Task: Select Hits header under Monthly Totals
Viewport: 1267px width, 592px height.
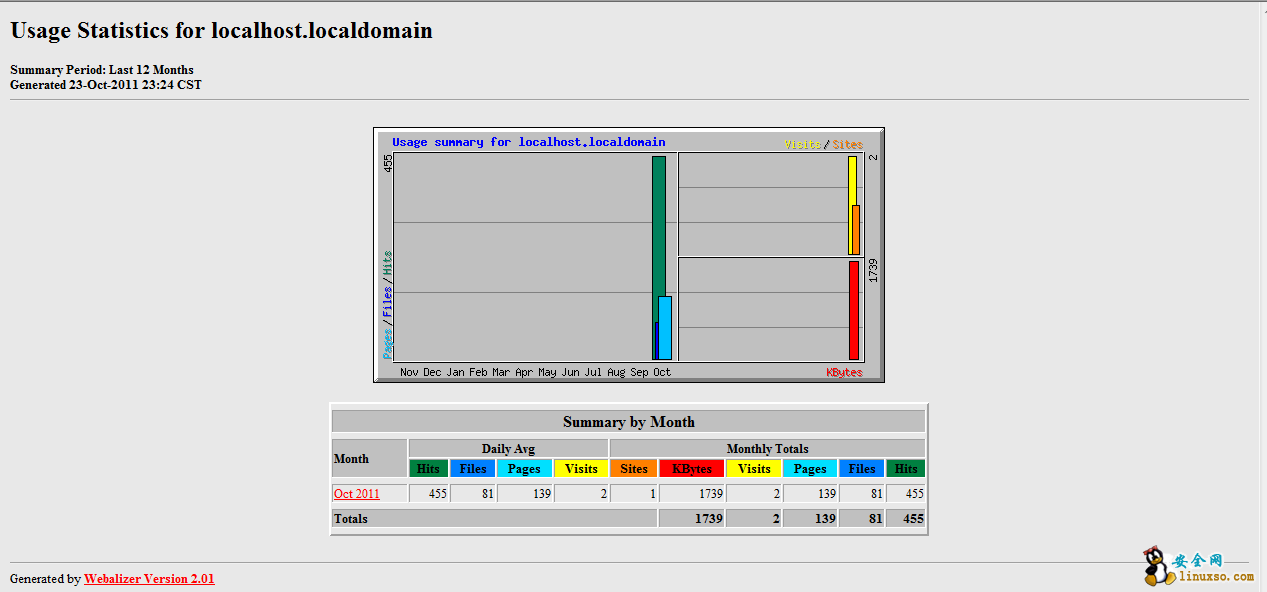Action: coord(906,469)
